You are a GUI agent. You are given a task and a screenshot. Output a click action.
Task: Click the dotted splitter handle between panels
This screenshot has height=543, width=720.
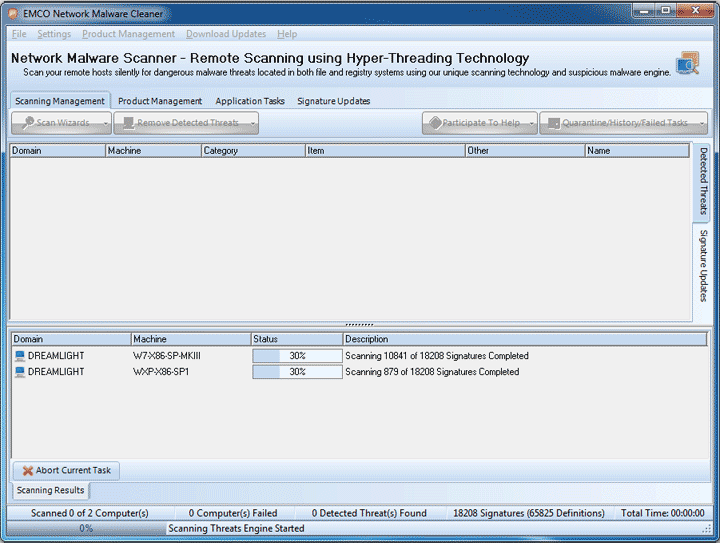coord(359,325)
